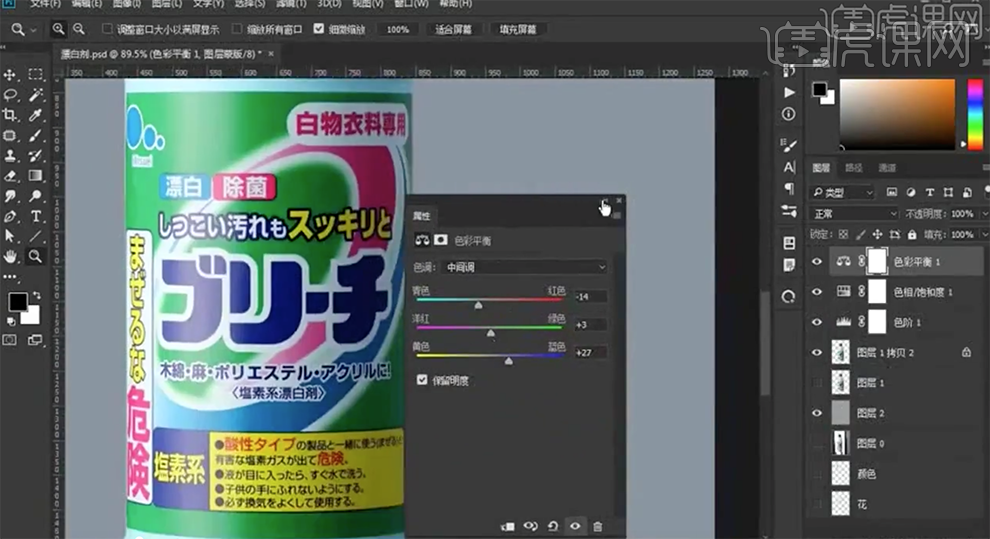This screenshot has width=990, height=539.
Task: Click reset adjustment icon in Properties panel
Action: 552,525
